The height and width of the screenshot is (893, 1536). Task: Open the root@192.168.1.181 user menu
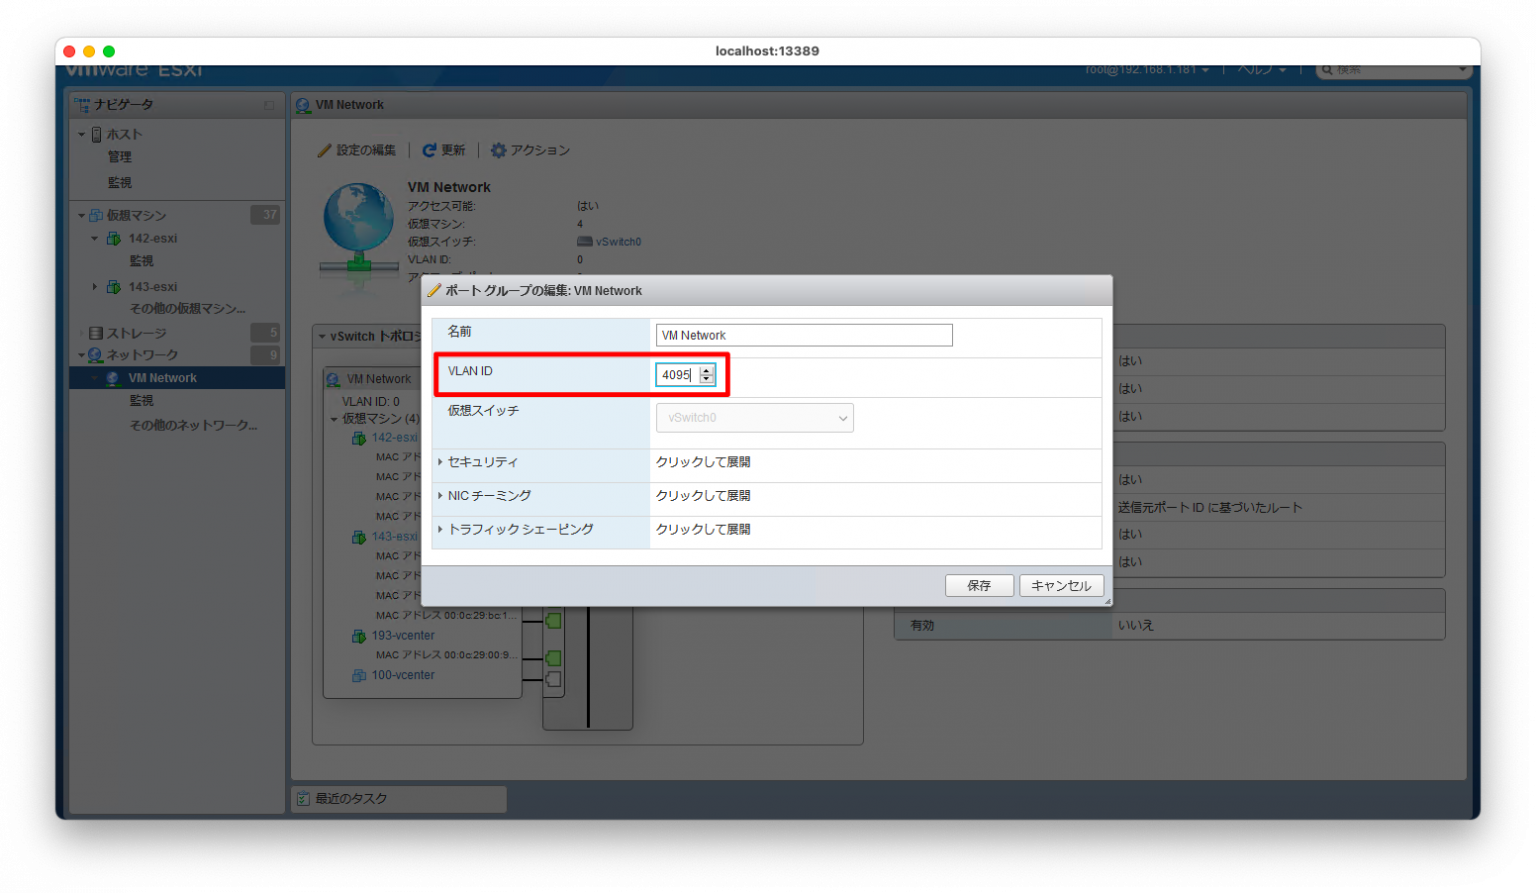coord(1144,69)
